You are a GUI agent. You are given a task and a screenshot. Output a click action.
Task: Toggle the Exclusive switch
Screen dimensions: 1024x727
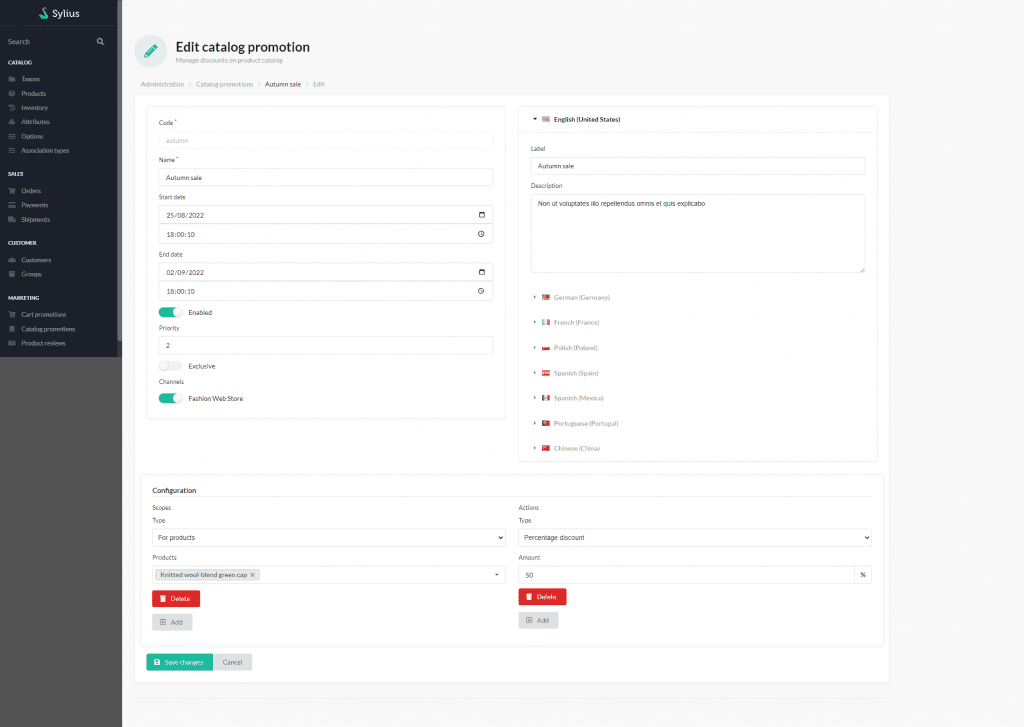point(170,366)
